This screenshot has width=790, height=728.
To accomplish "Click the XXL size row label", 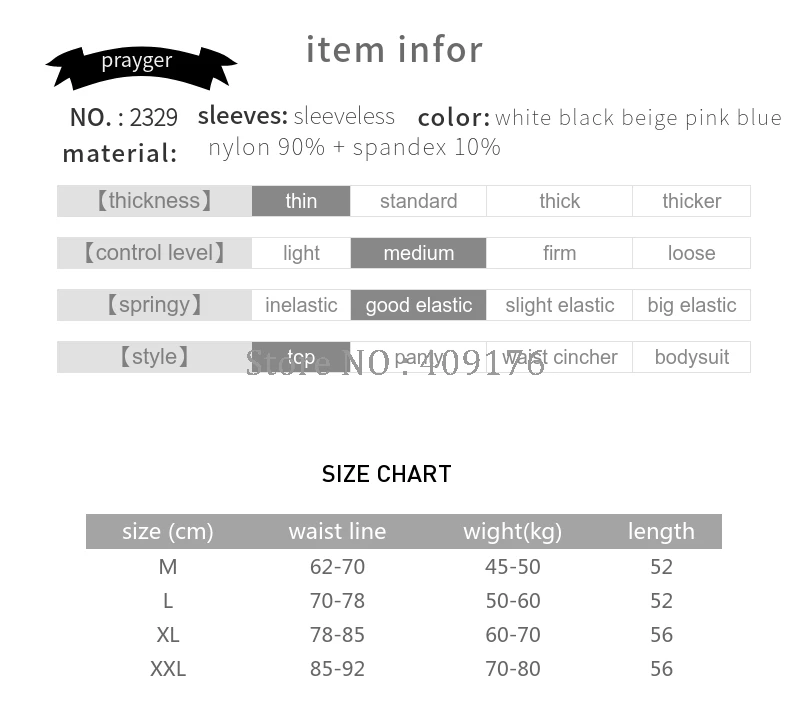I will coord(168,669).
